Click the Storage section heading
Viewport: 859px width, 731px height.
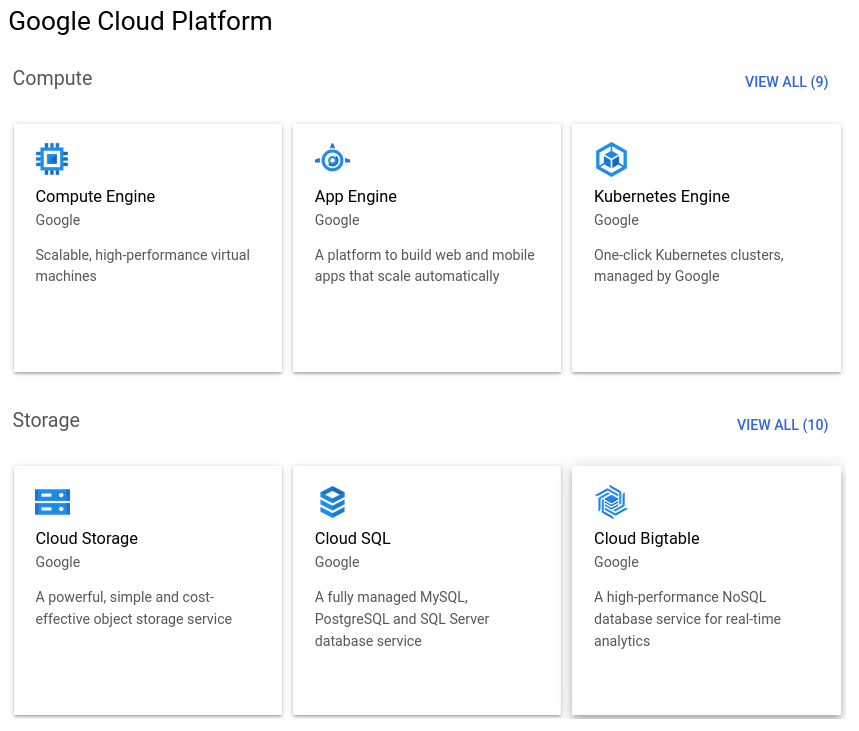pos(46,420)
